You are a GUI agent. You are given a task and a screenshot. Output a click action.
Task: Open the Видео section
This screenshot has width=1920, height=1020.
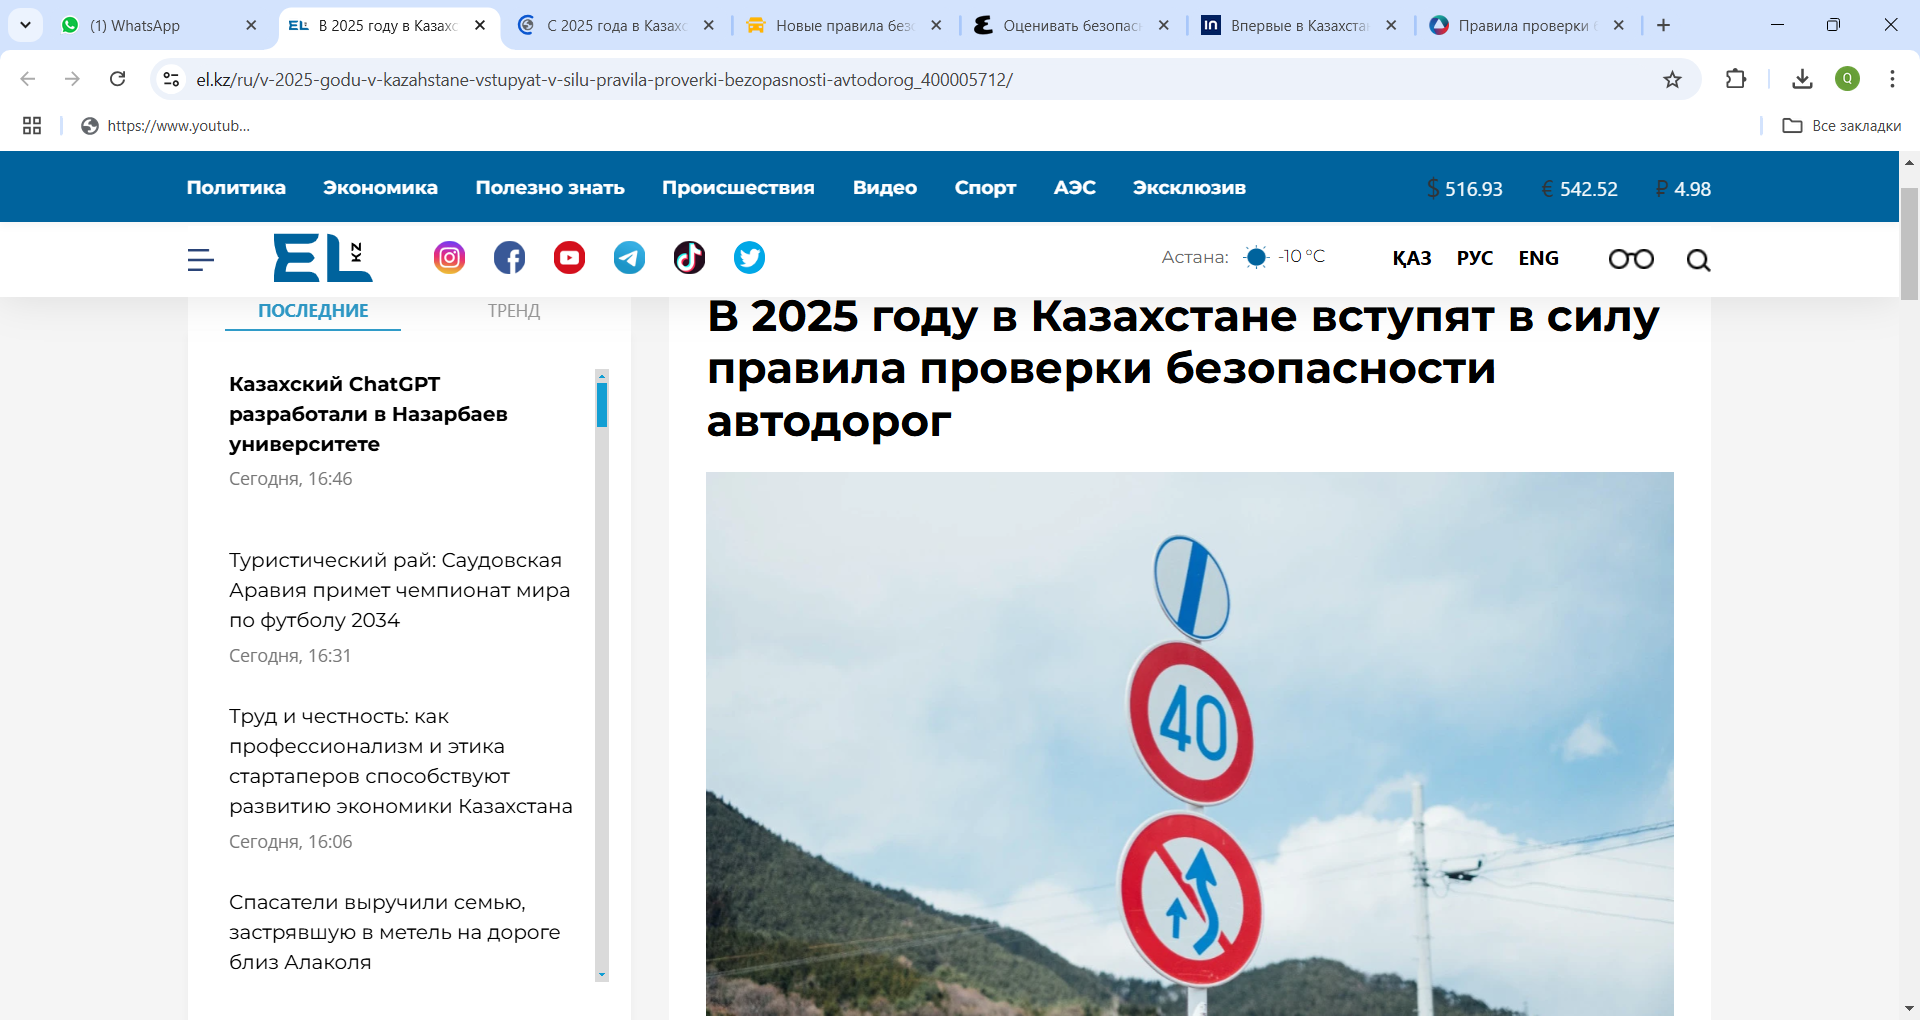click(x=885, y=188)
